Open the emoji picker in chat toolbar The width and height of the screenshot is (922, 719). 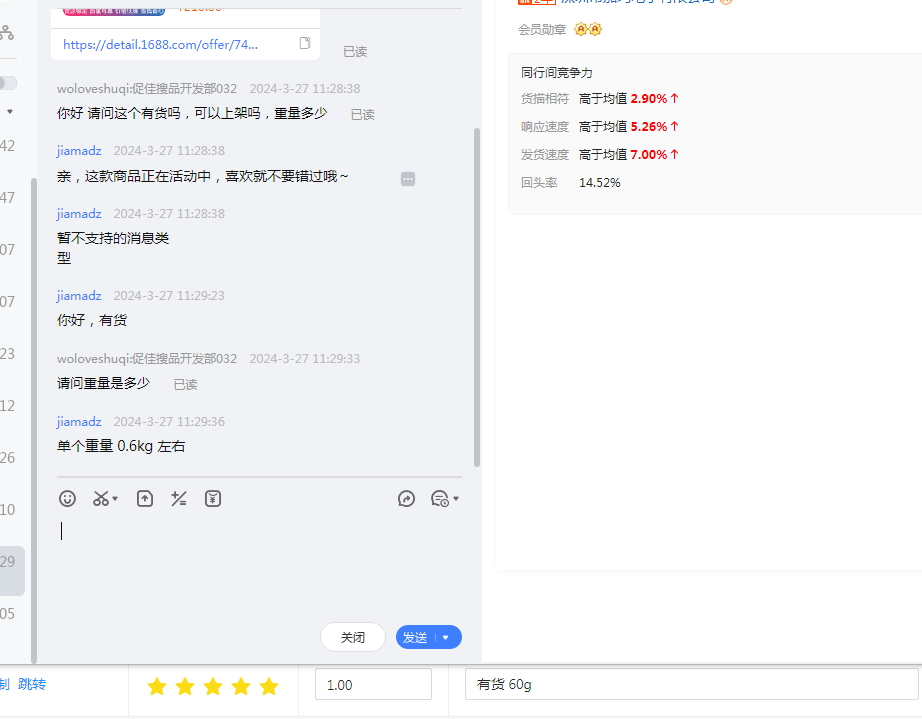point(67,498)
